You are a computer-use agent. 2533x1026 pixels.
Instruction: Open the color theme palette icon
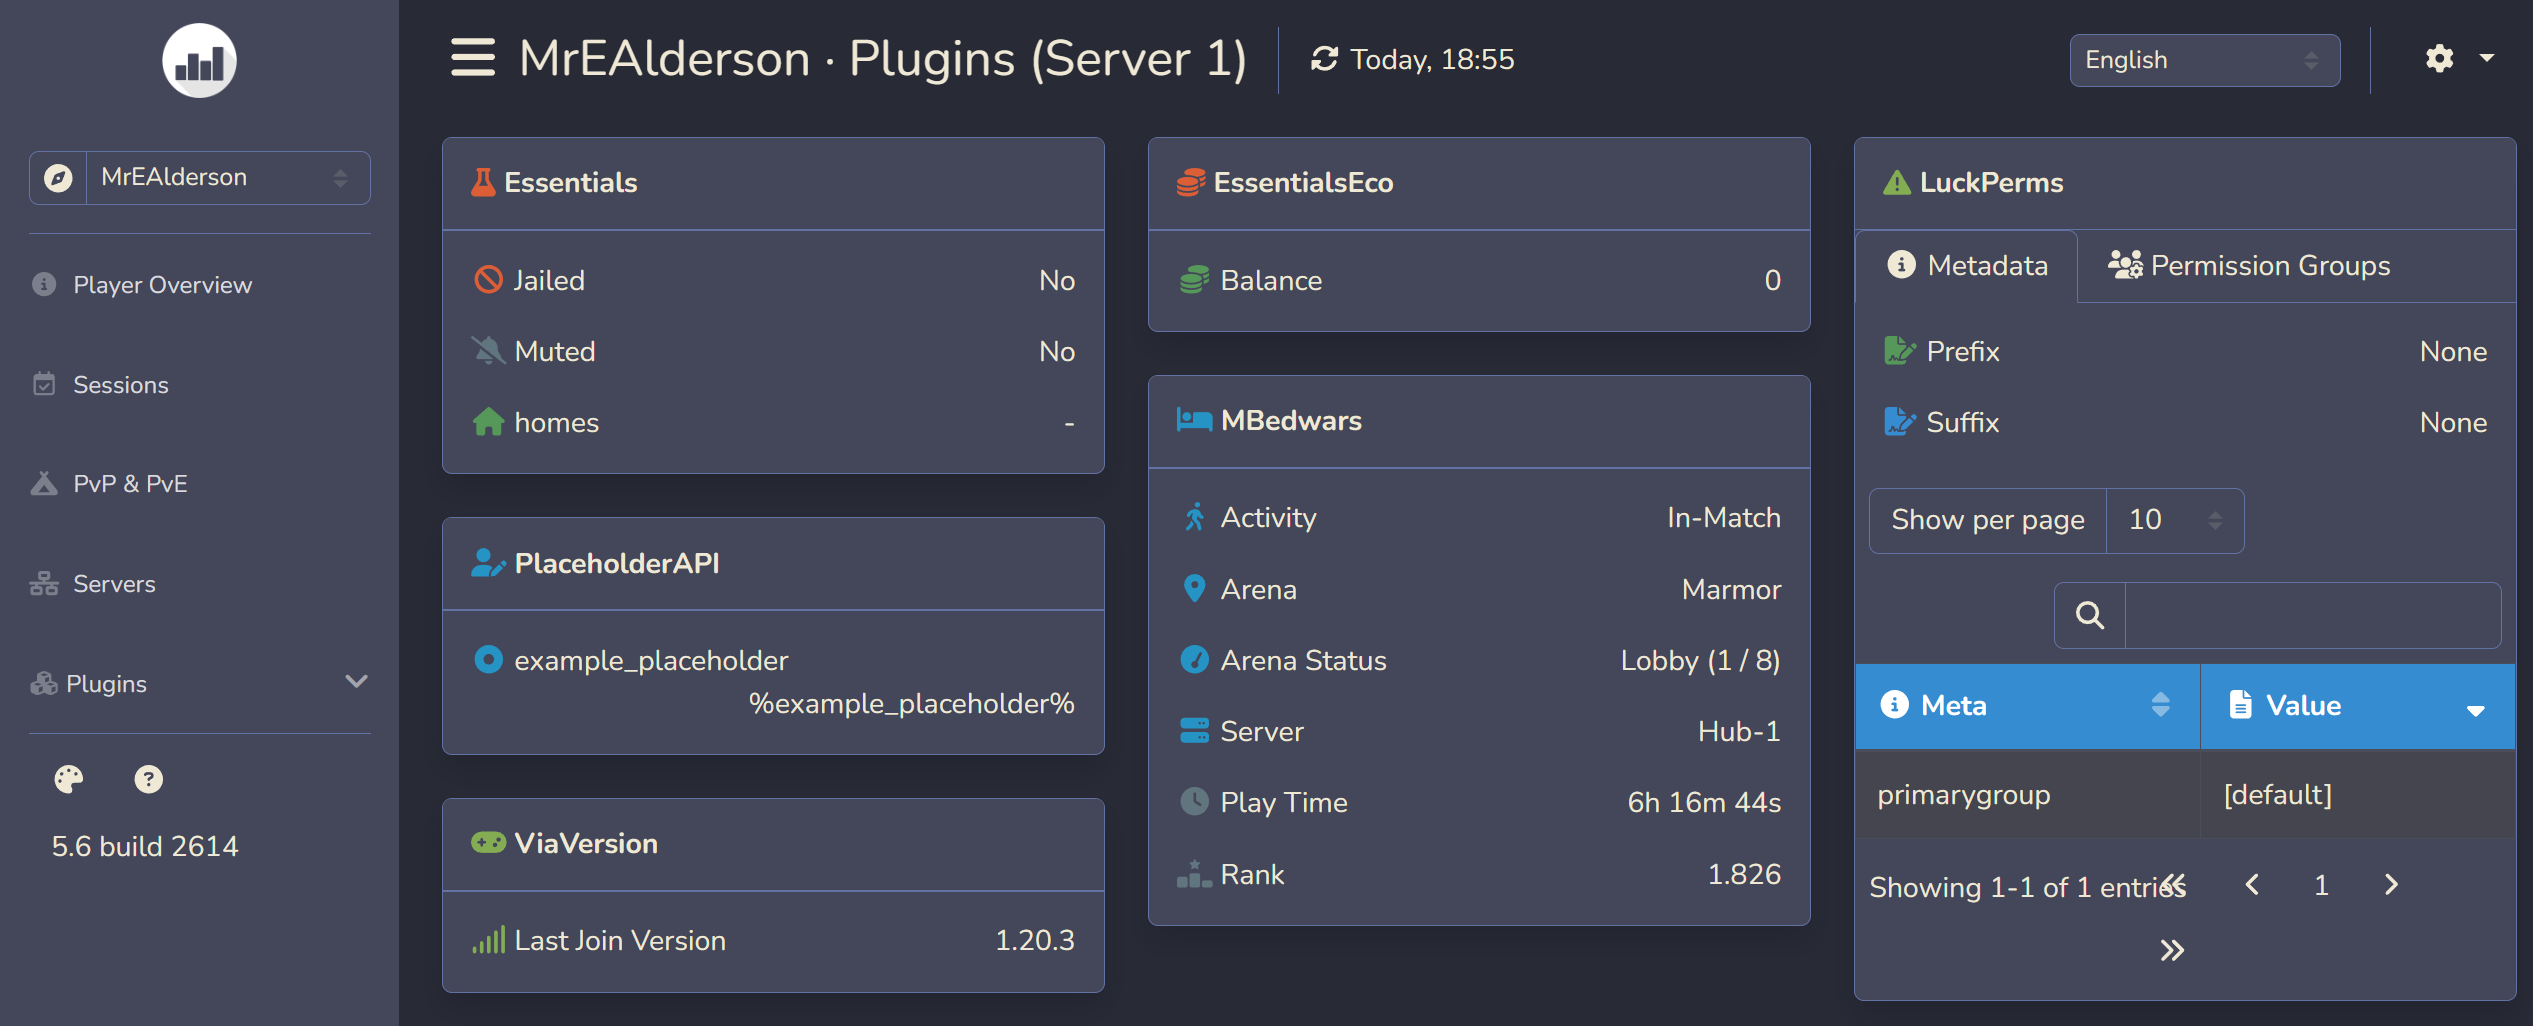(x=69, y=779)
